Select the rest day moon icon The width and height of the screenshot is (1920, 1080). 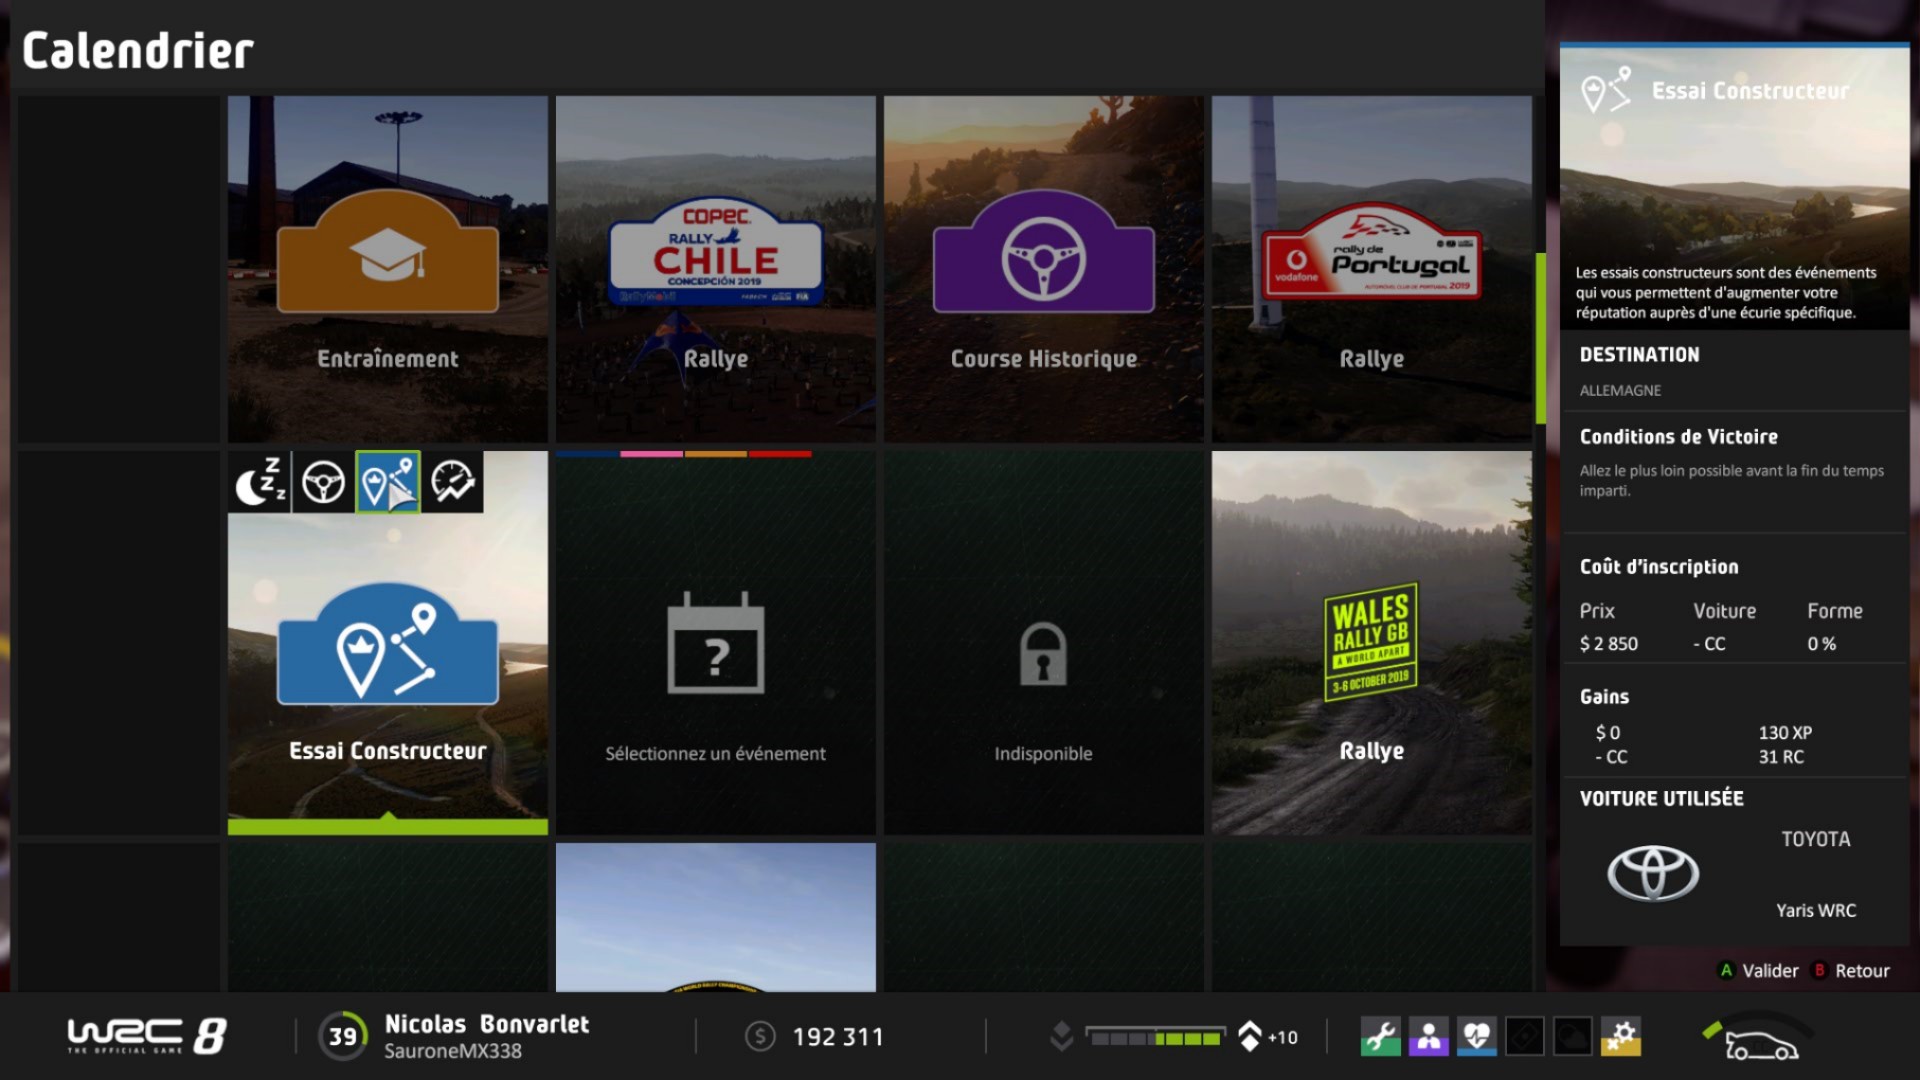coord(260,482)
